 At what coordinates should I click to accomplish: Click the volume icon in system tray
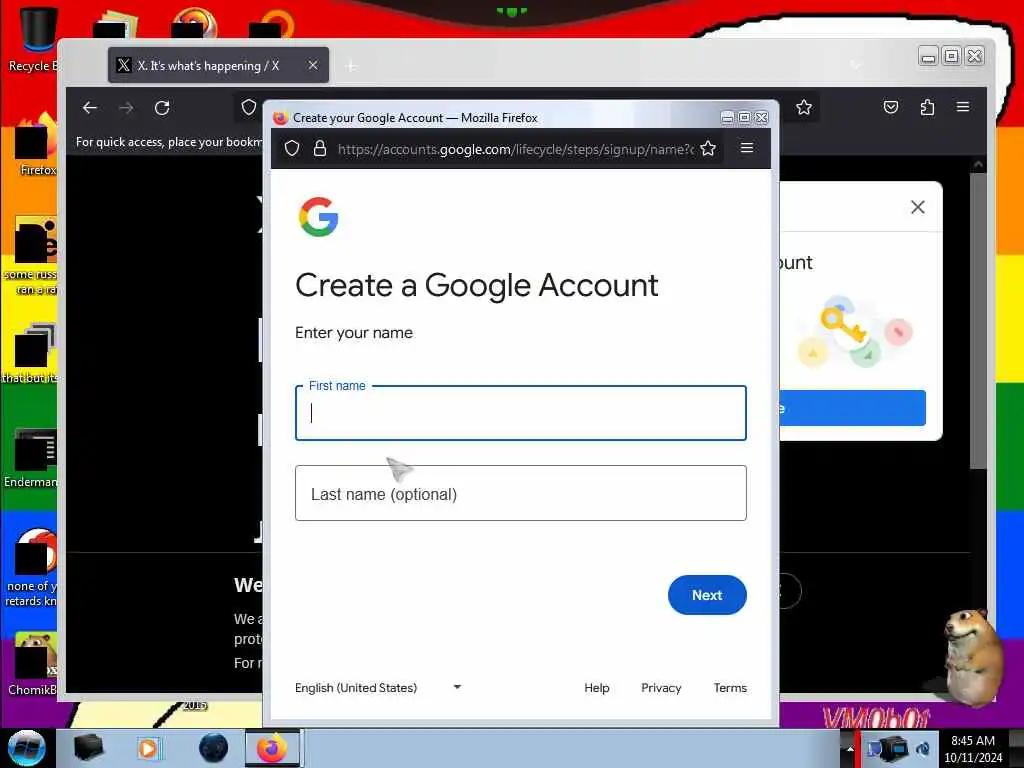click(923, 748)
